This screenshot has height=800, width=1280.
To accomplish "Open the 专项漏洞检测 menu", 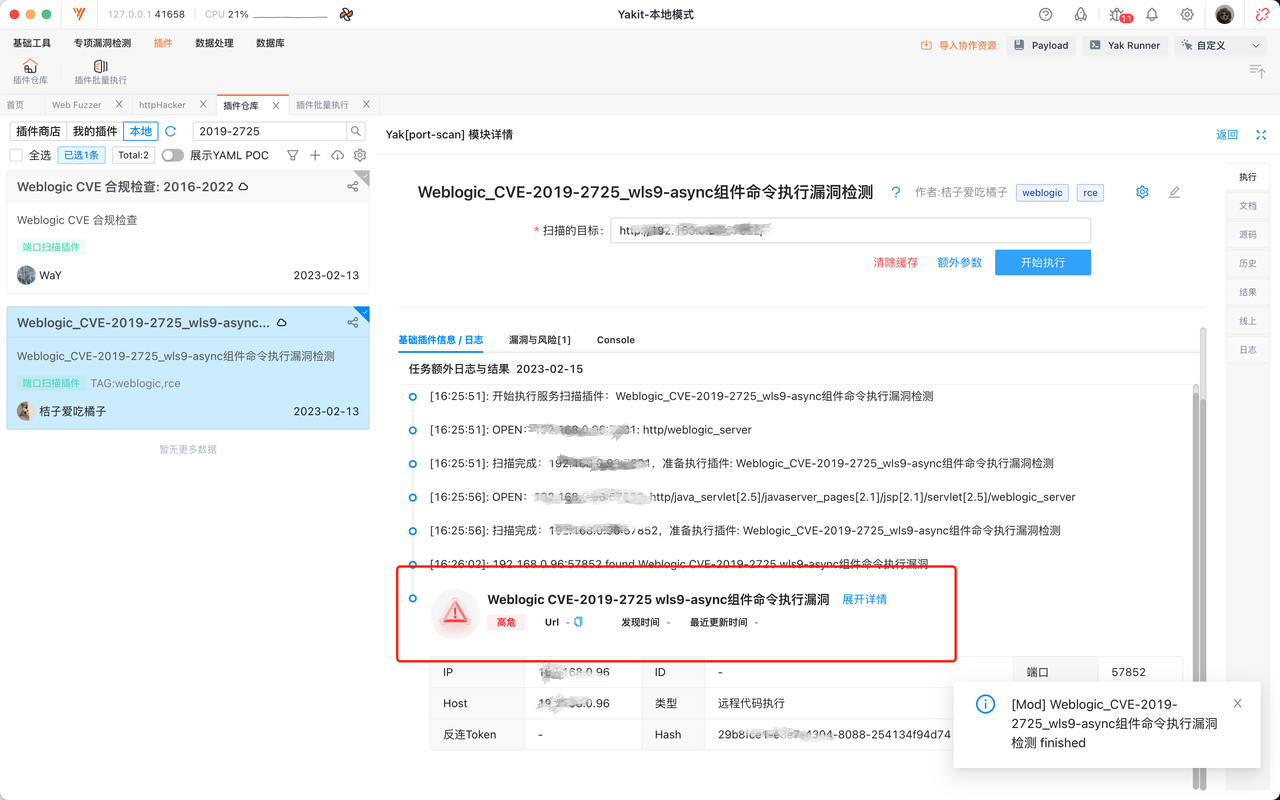I will (102, 43).
